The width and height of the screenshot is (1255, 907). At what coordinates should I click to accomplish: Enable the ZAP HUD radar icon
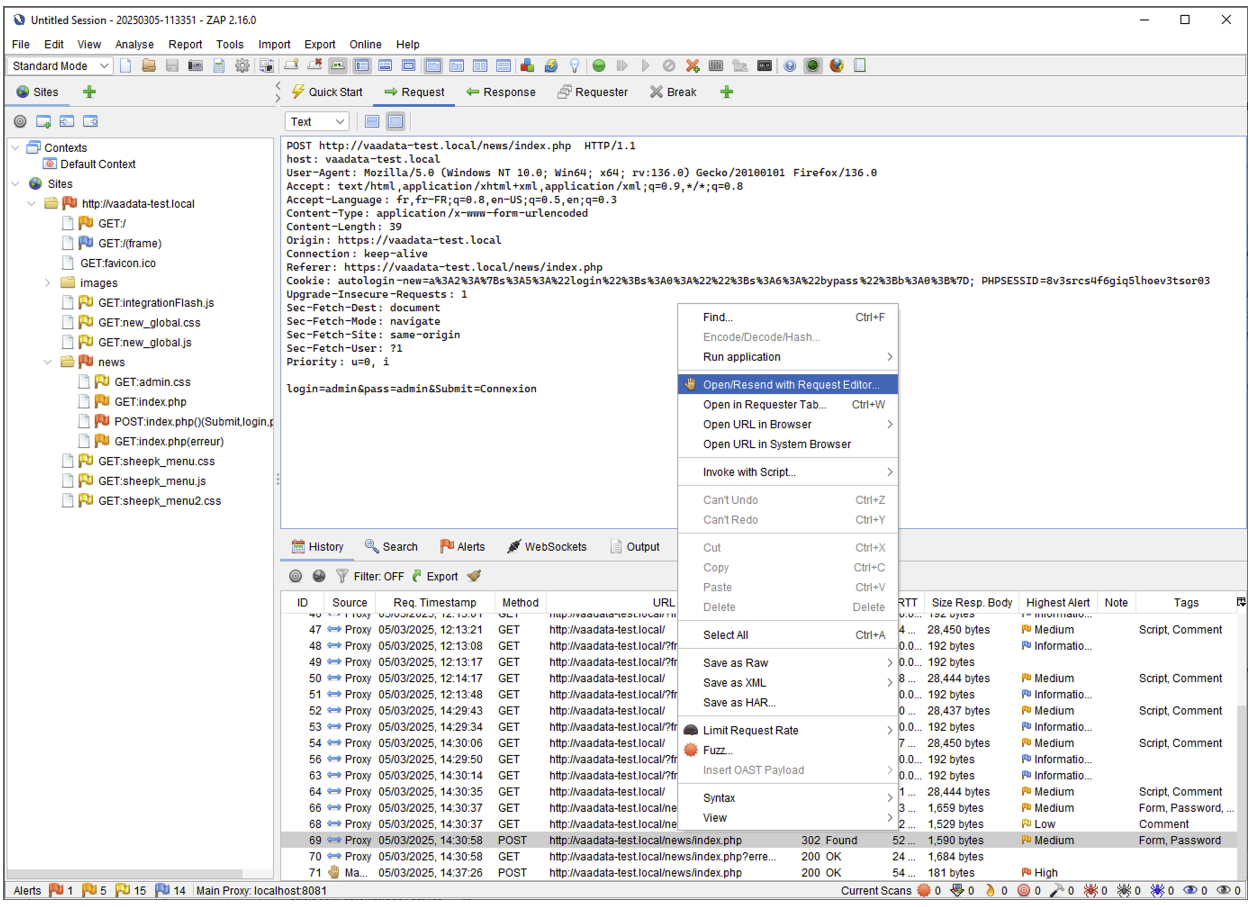812,66
